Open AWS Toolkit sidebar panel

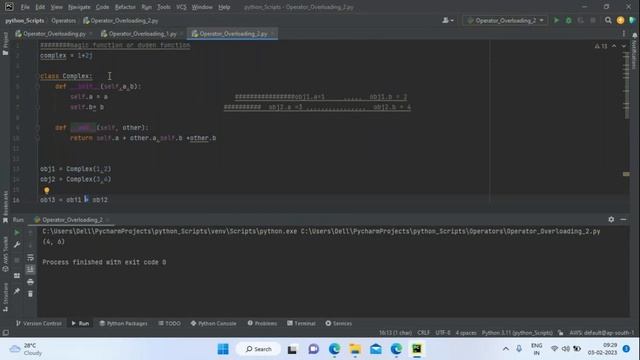point(5,254)
